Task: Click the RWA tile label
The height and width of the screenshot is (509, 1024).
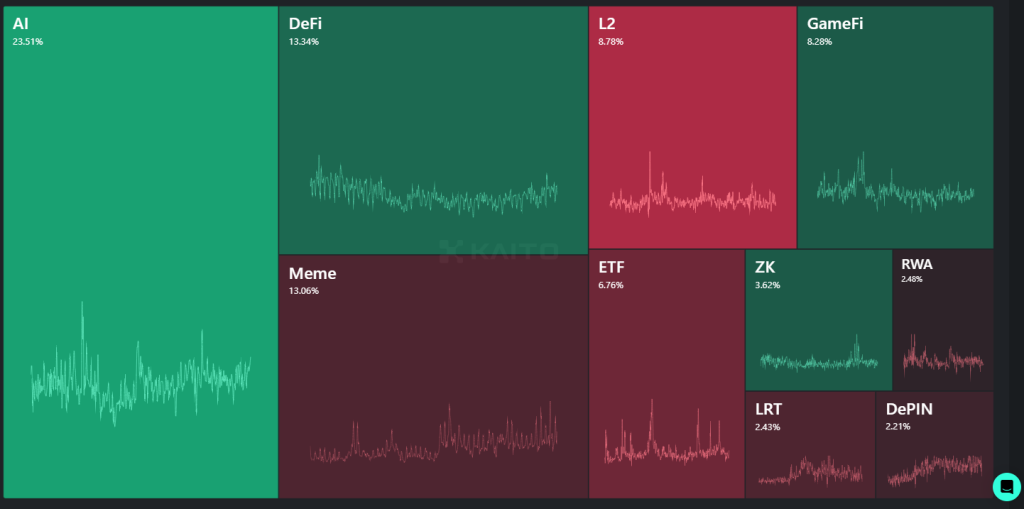Action: (916, 264)
